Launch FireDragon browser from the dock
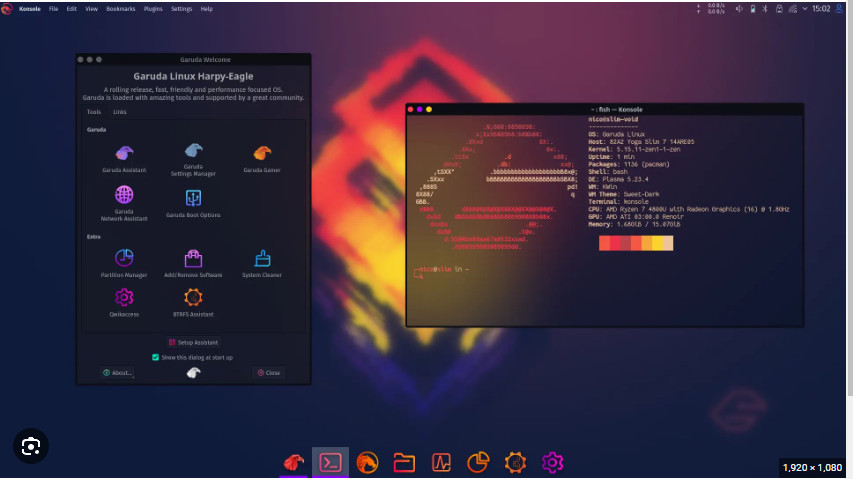Screen dimensions: 853x479 coord(367,463)
